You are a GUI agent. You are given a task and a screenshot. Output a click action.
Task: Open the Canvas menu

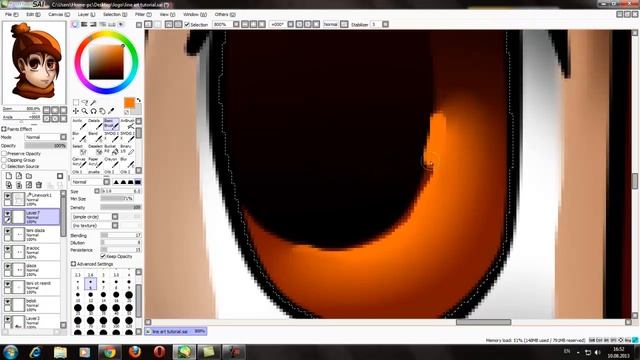click(x=59, y=14)
